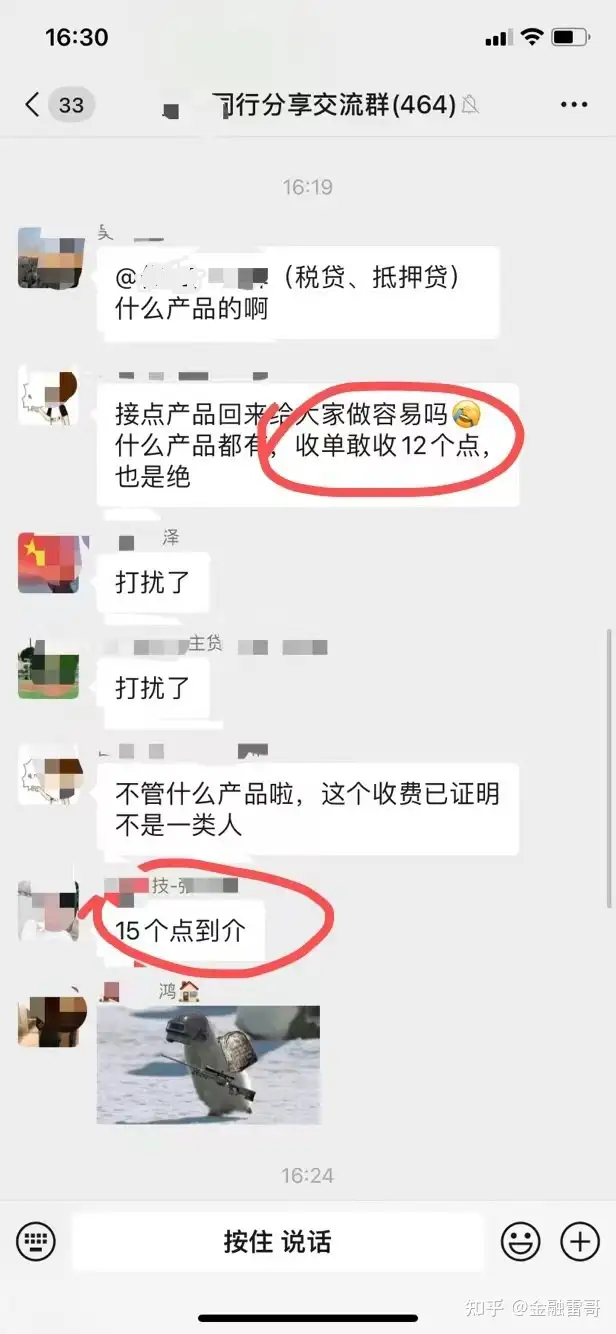
Task: Open the emoji sticker picker
Action: [x=520, y=1242]
